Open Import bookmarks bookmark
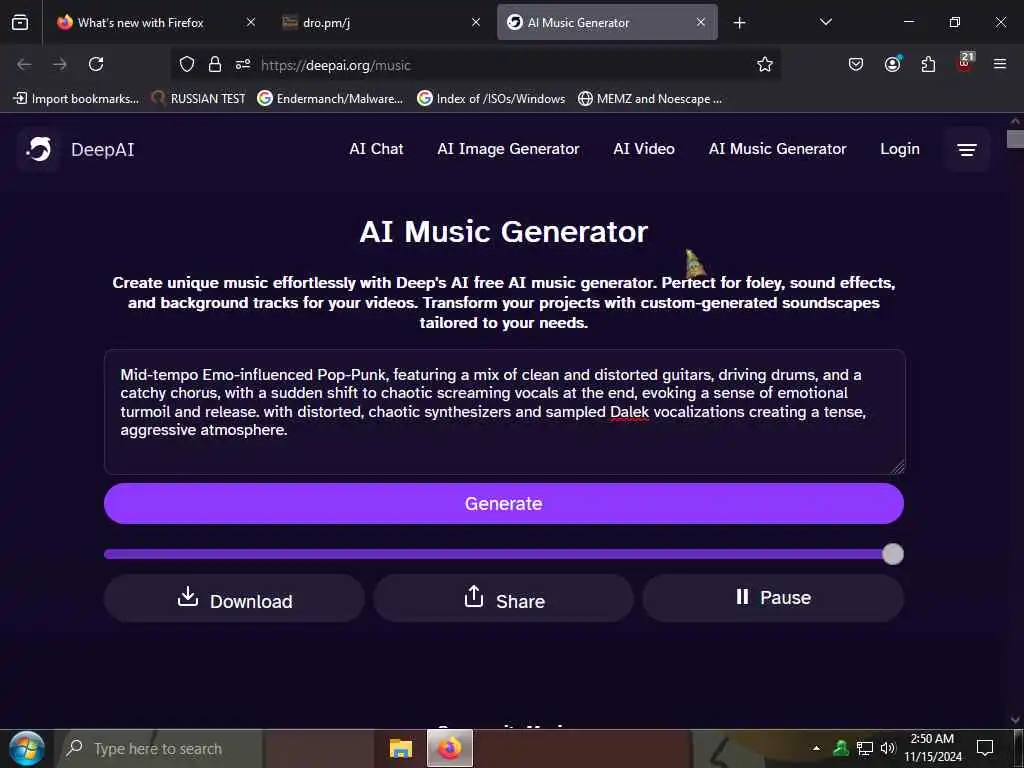This screenshot has height=768, width=1024. click(76, 99)
